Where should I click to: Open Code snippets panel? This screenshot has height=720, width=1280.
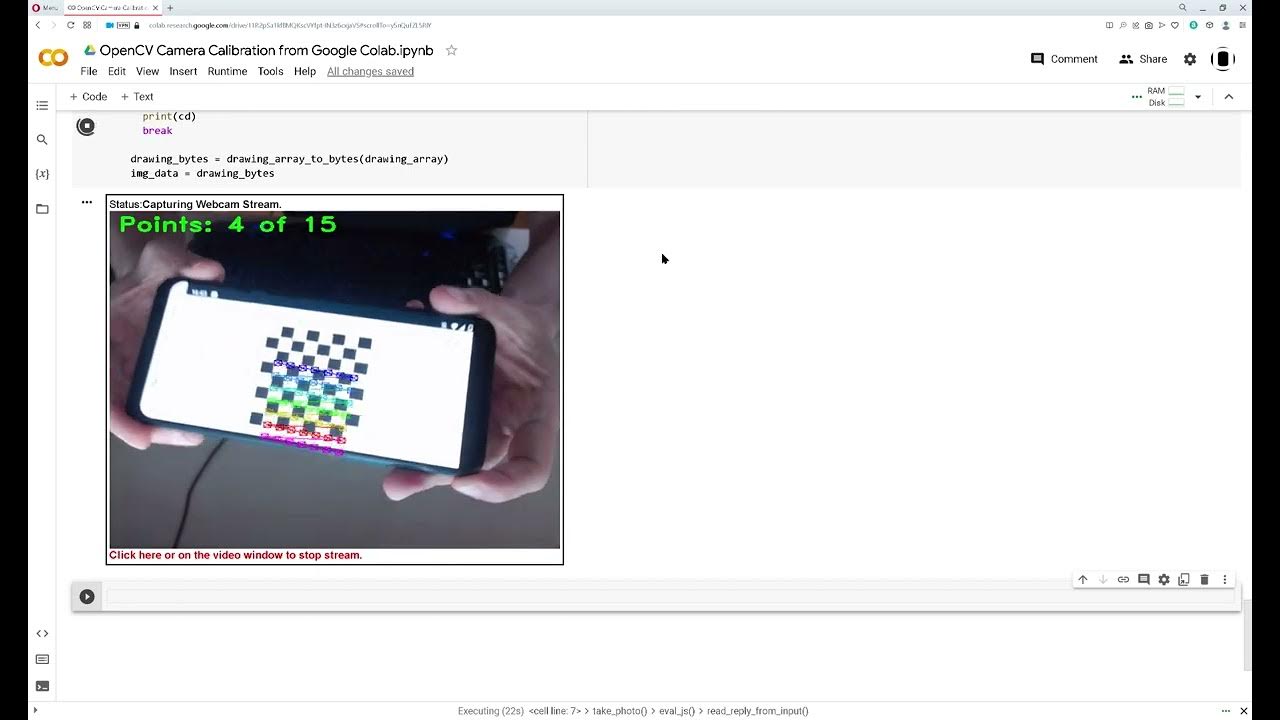[42, 633]
